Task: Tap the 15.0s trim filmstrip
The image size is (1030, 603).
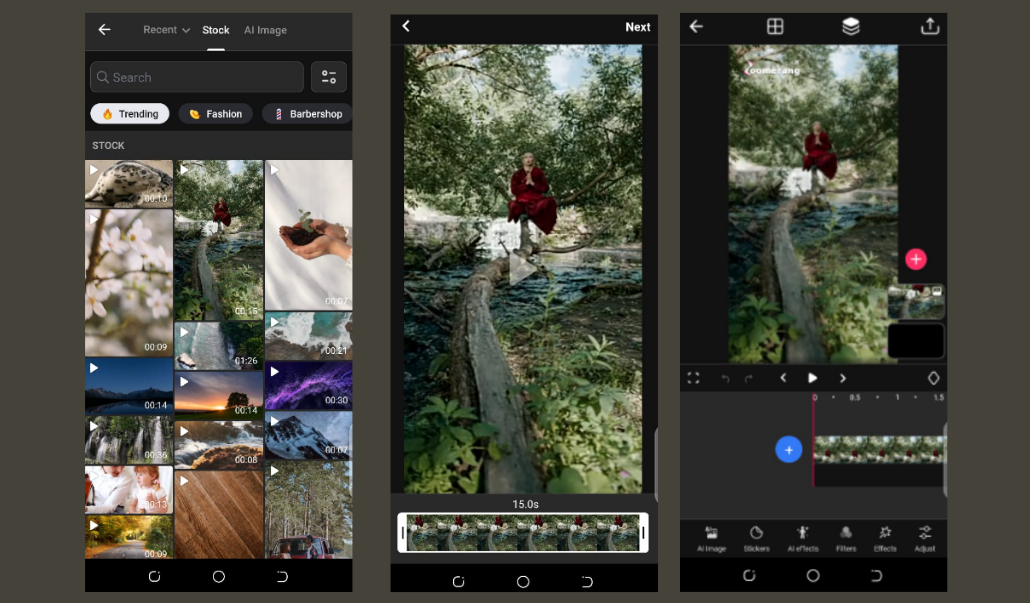Action: (x=523, y=533)
